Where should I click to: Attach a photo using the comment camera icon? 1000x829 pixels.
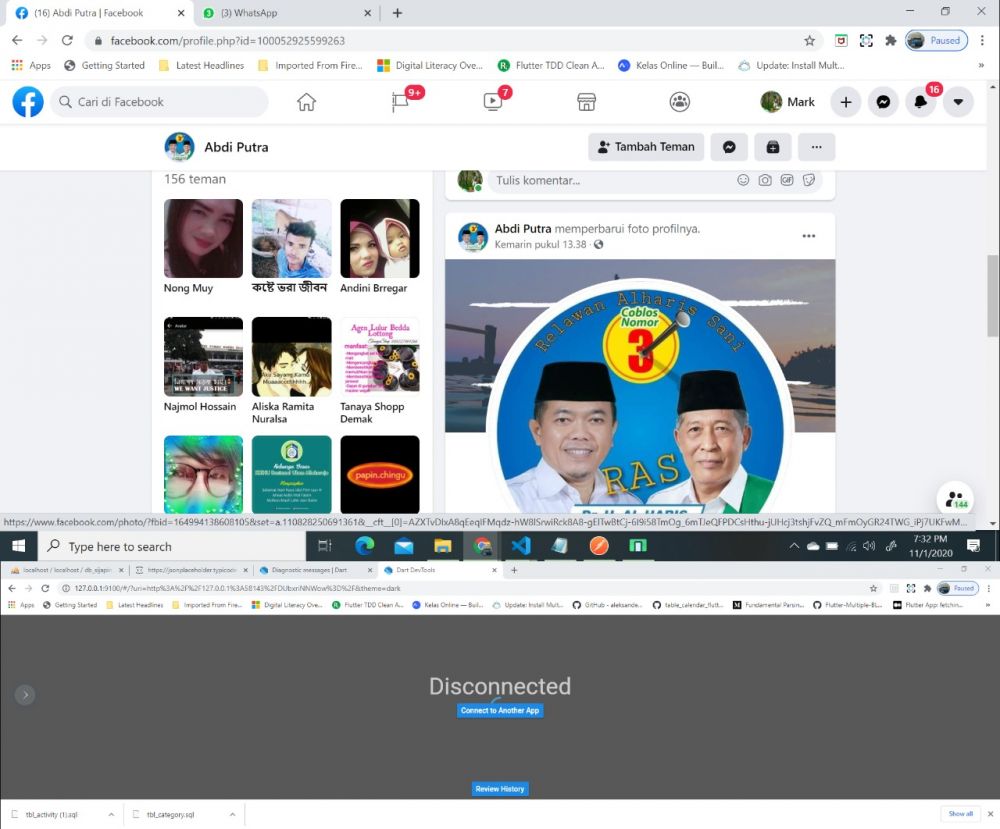pyautogui.click(x=765, y=180)
